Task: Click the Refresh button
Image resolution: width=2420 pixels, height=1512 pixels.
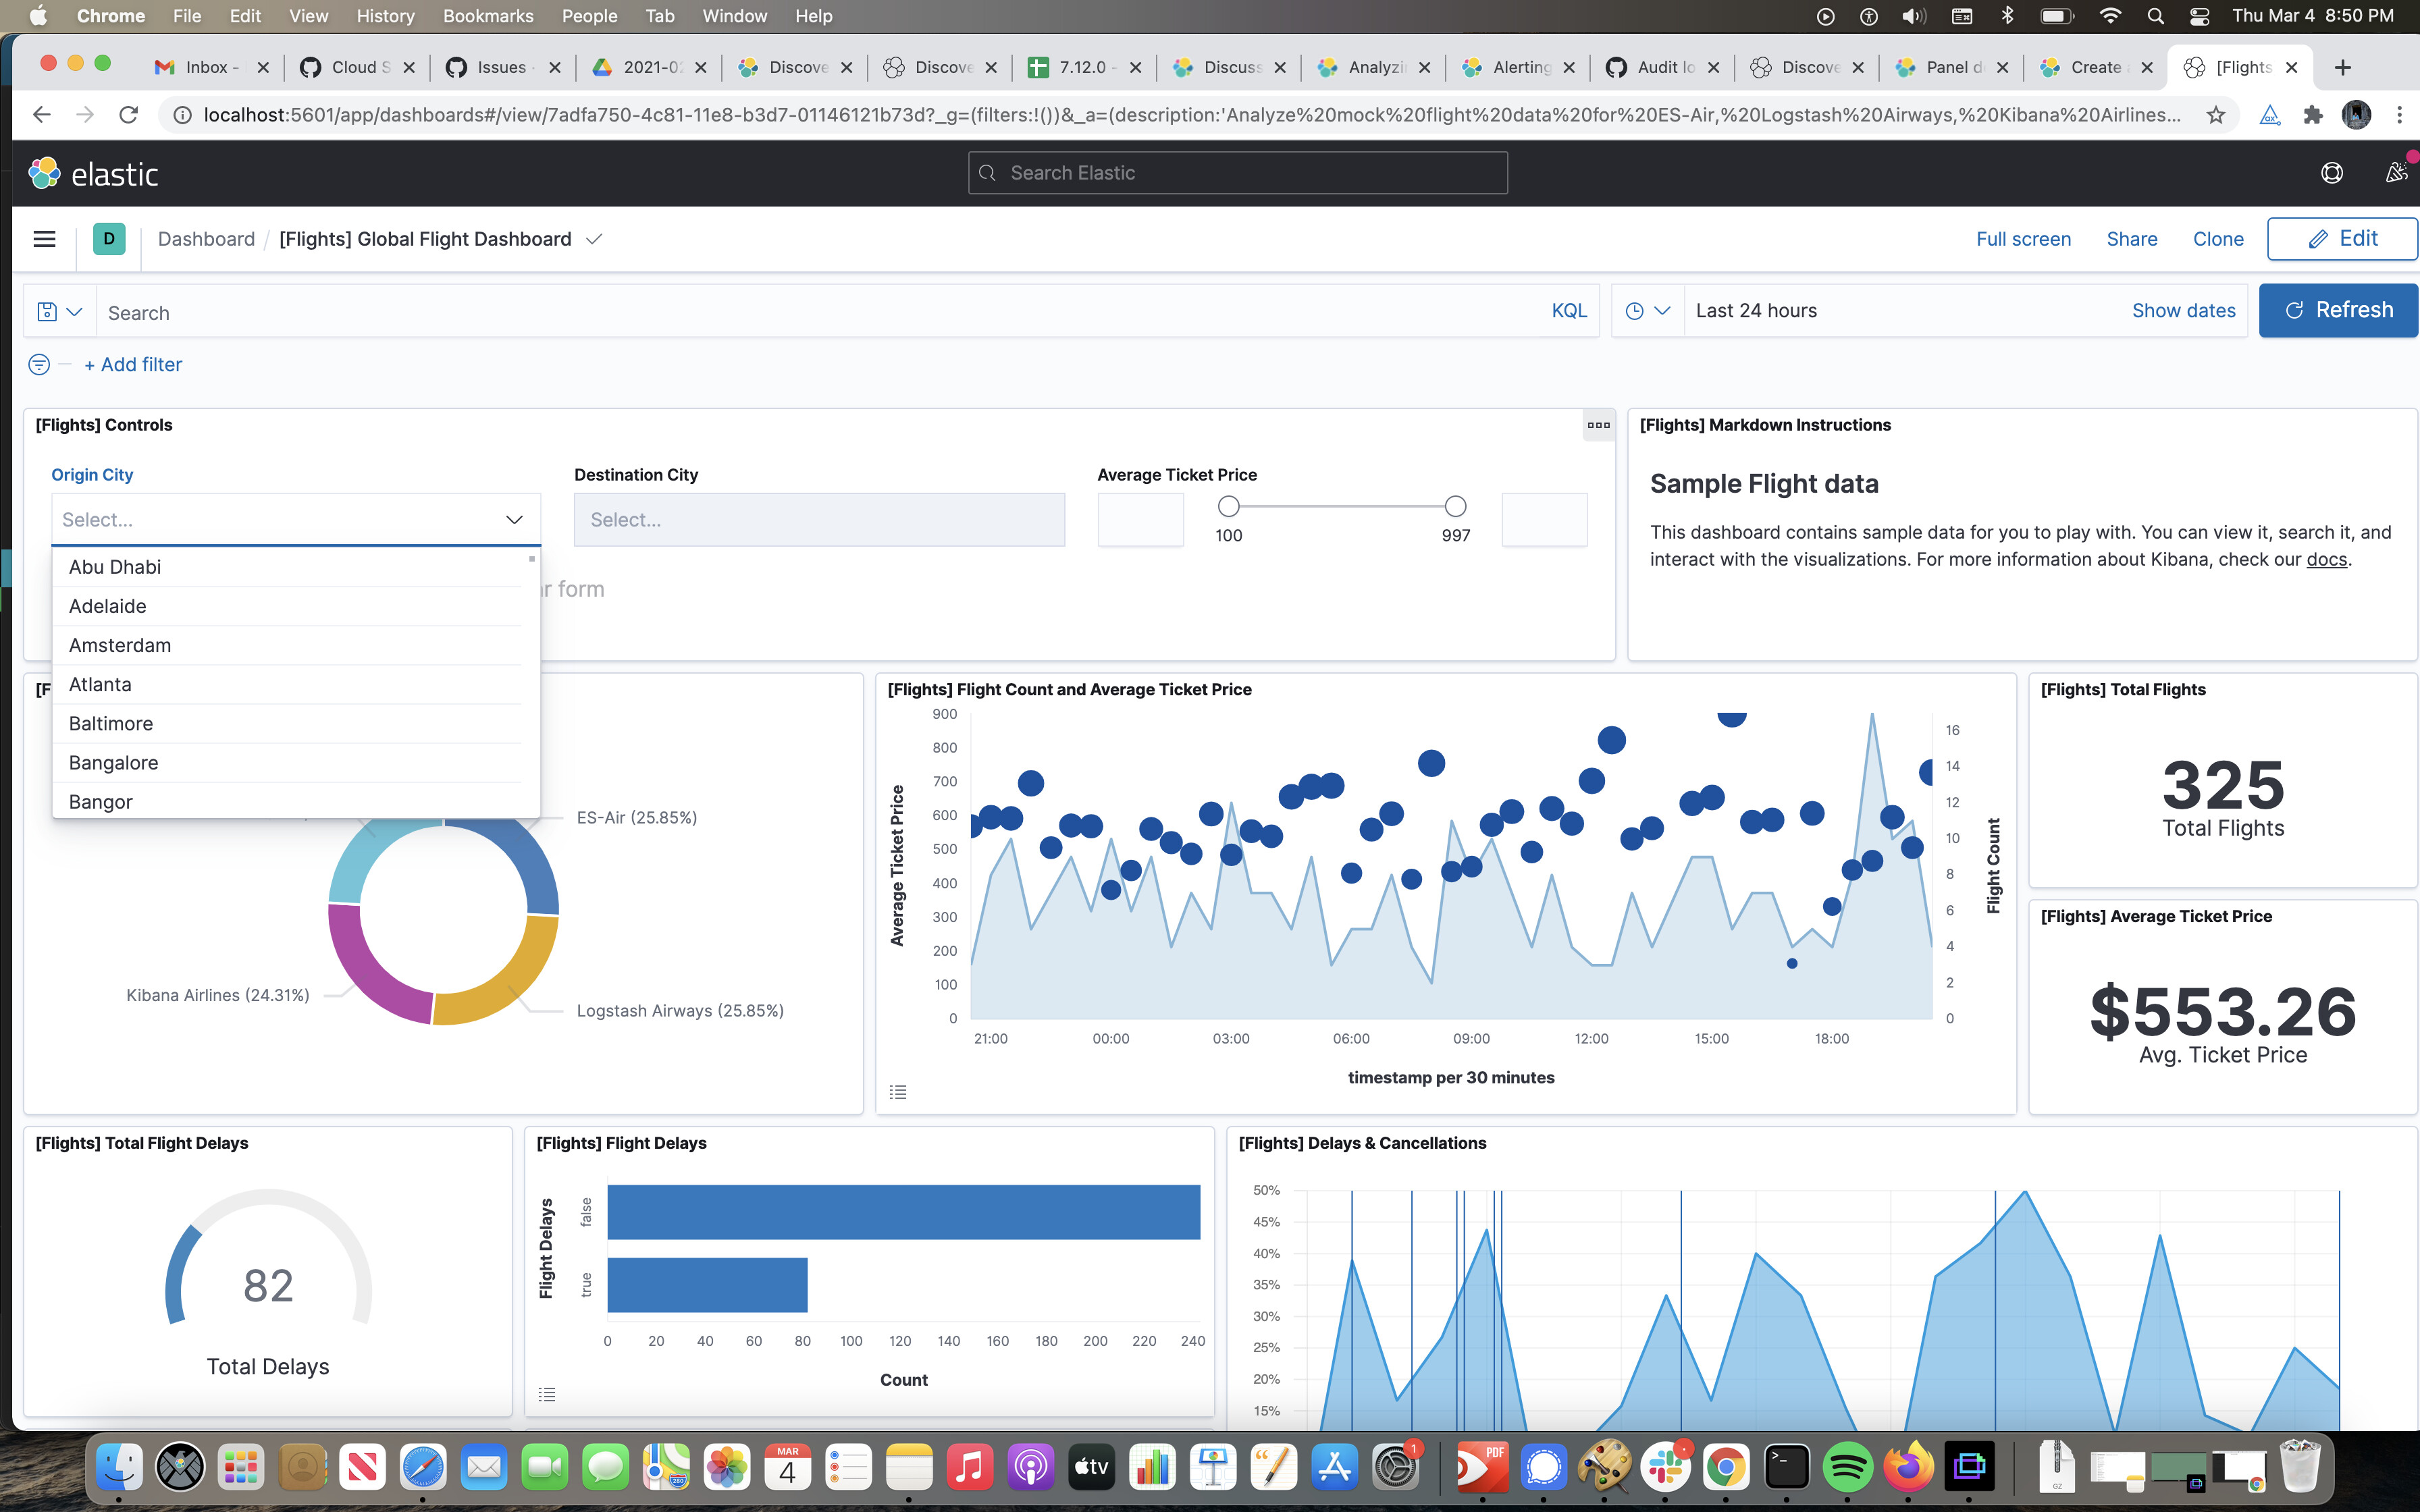Action: 2337,311
